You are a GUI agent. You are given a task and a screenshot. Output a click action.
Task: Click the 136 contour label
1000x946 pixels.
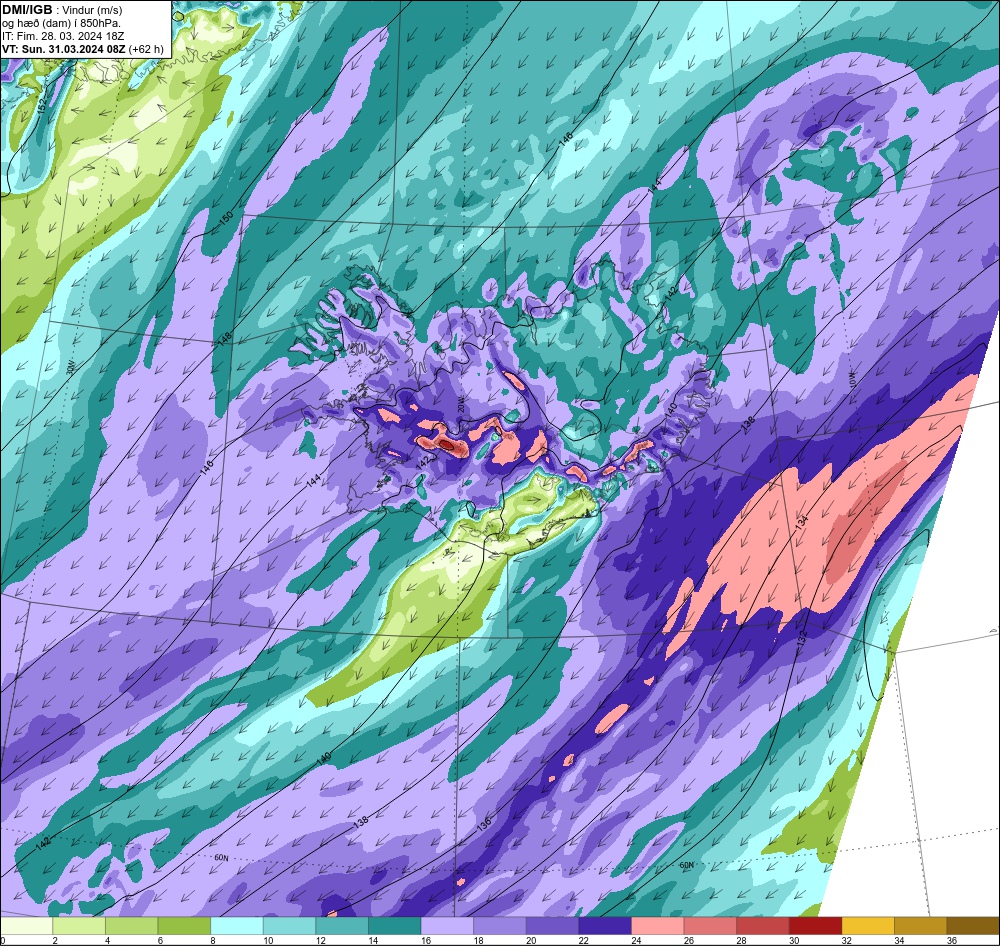coord(483,824)
